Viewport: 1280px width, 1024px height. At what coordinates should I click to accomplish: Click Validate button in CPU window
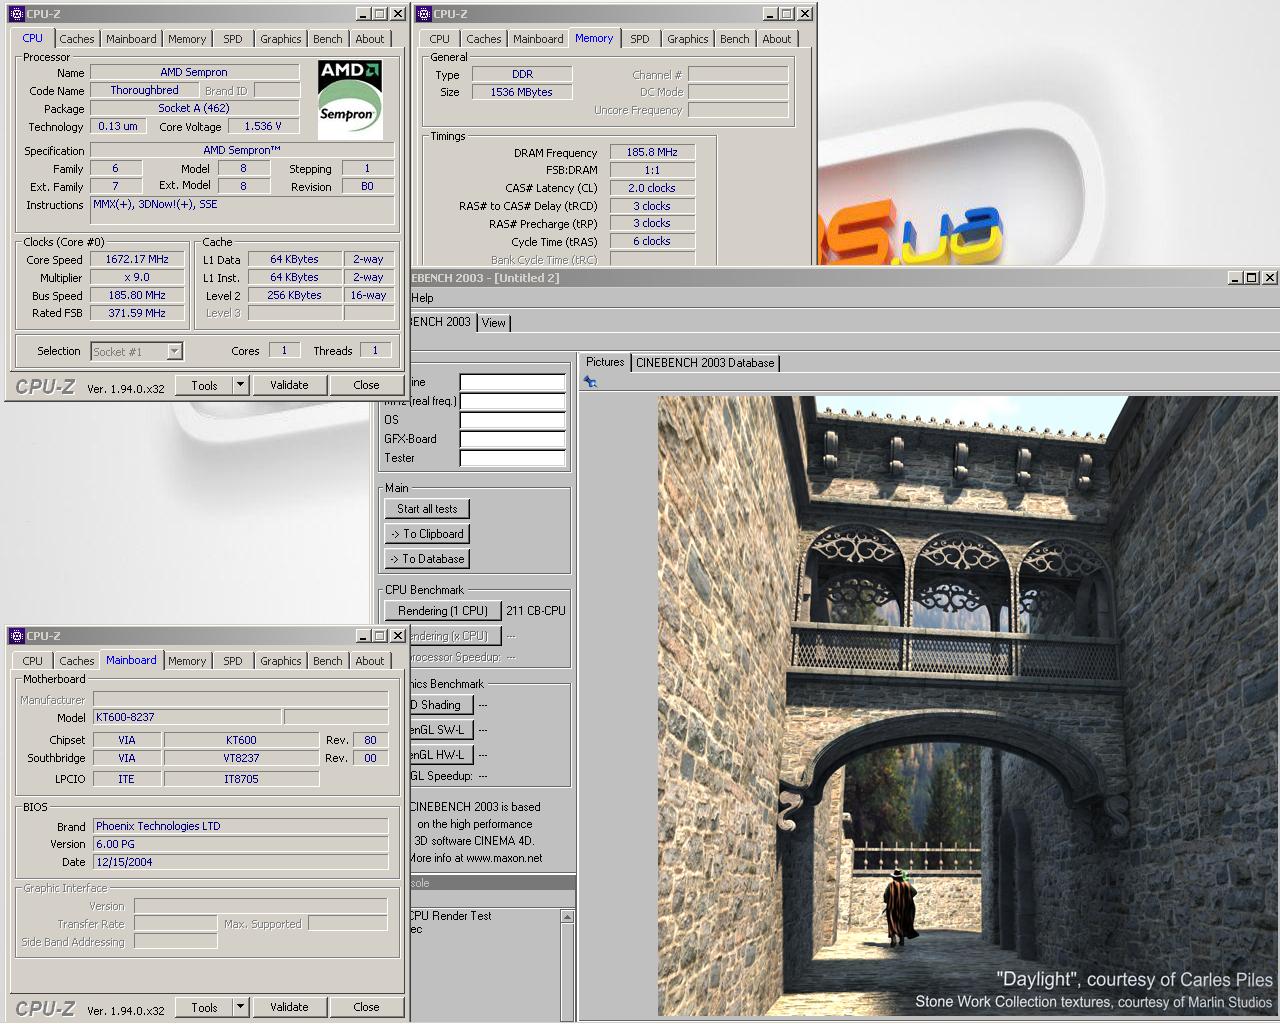point(289,385)
